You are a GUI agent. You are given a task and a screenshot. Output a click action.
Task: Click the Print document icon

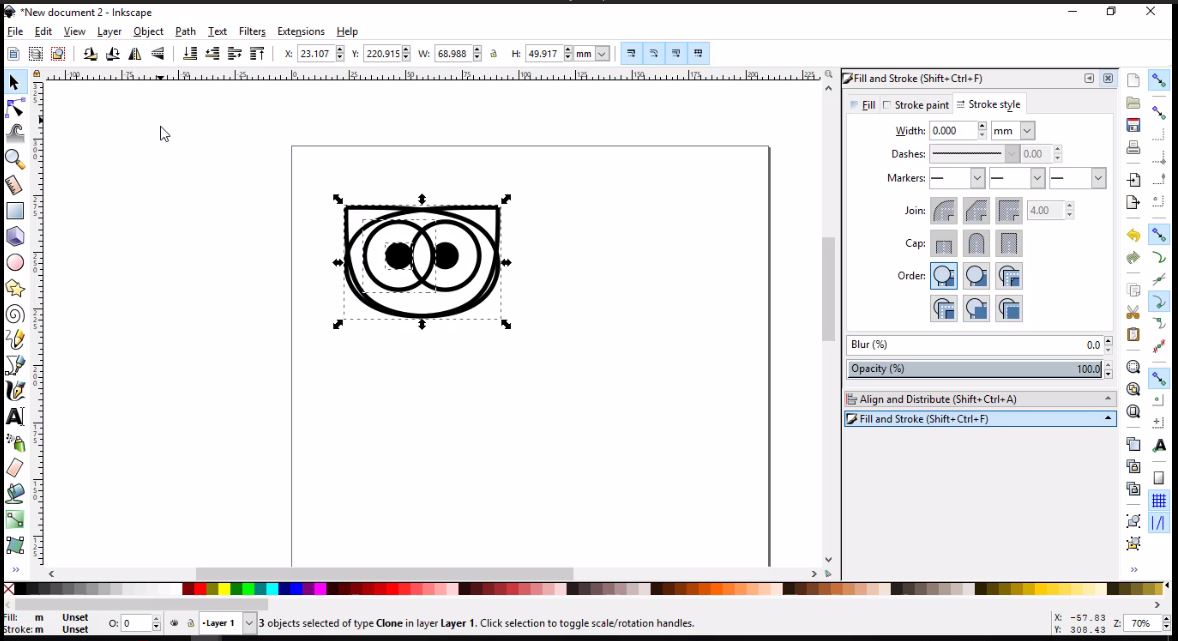1133,148
